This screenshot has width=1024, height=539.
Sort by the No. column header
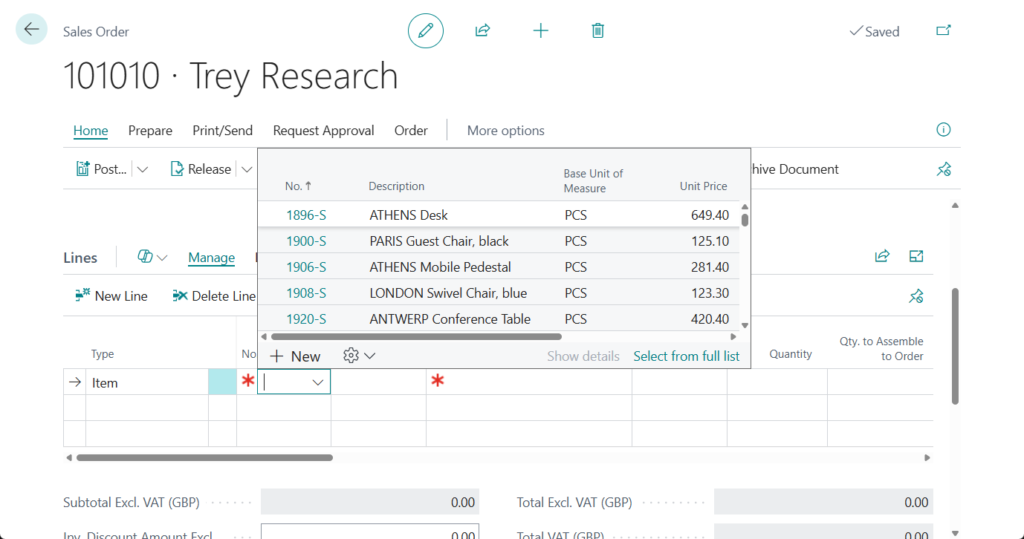click(x=298, y=186)
